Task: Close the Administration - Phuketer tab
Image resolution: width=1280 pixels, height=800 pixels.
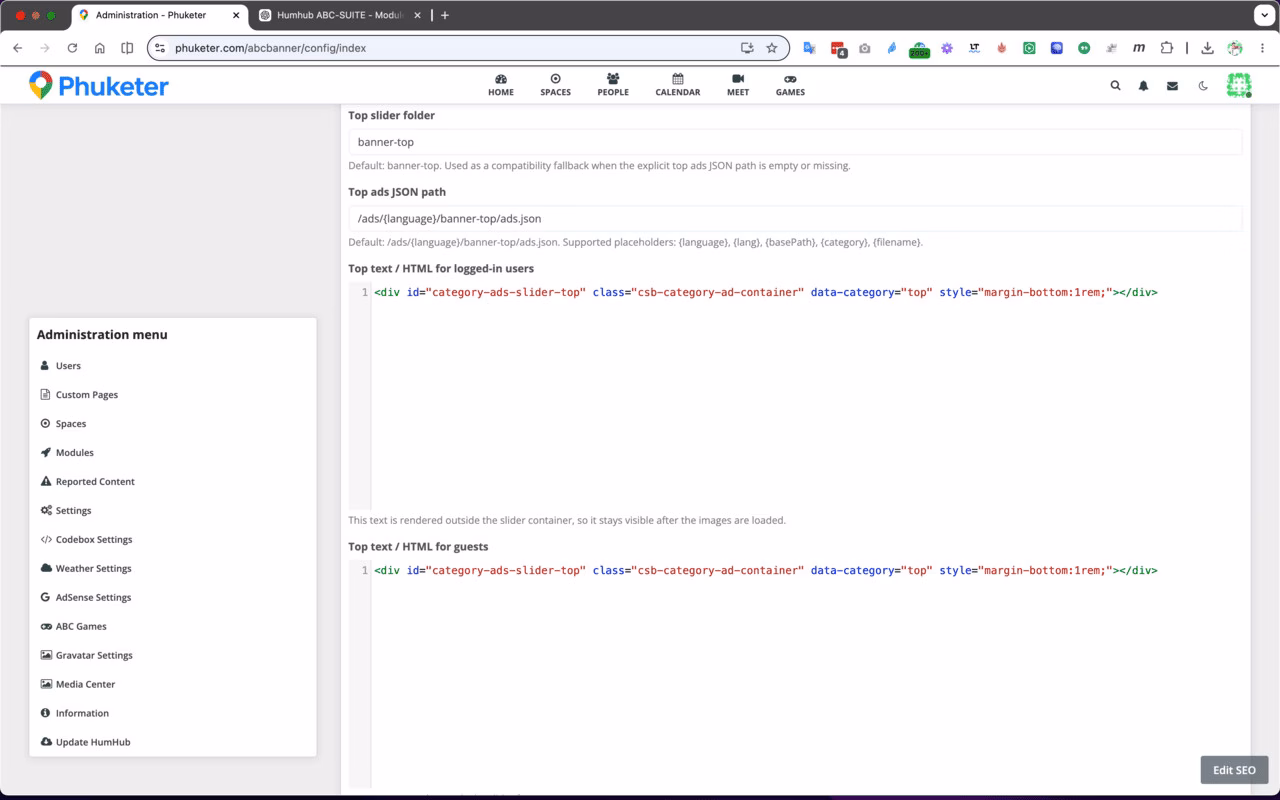Action: 235,15
